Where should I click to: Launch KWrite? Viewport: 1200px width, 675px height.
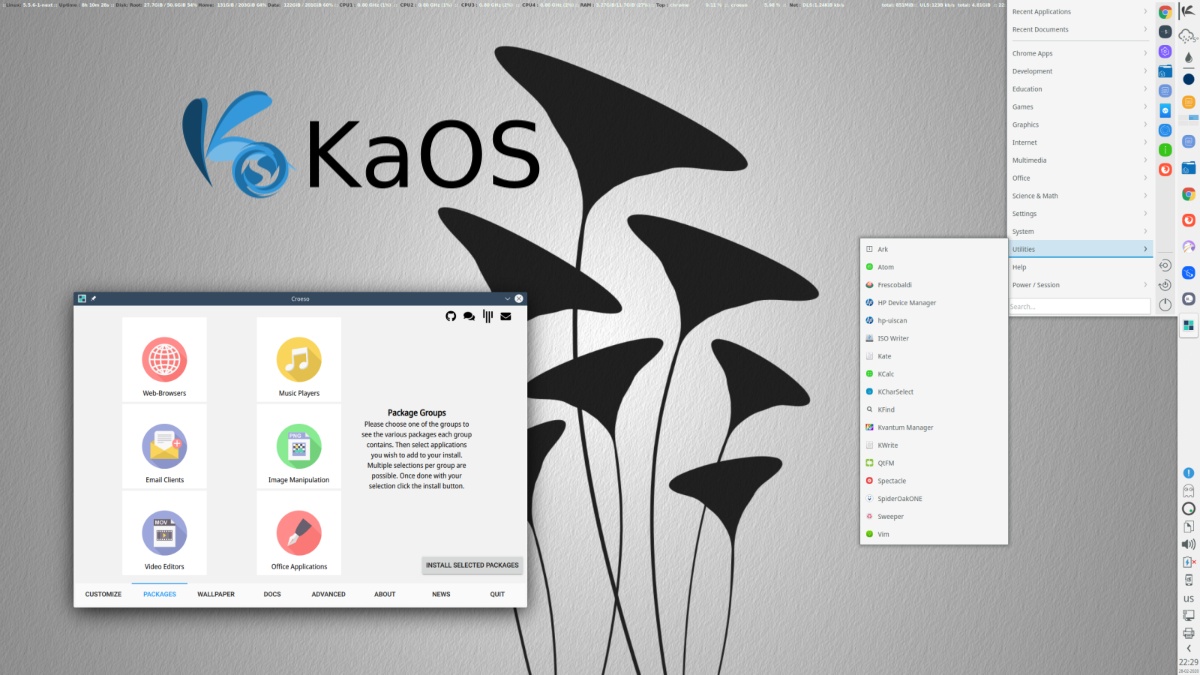coord(933,445)
